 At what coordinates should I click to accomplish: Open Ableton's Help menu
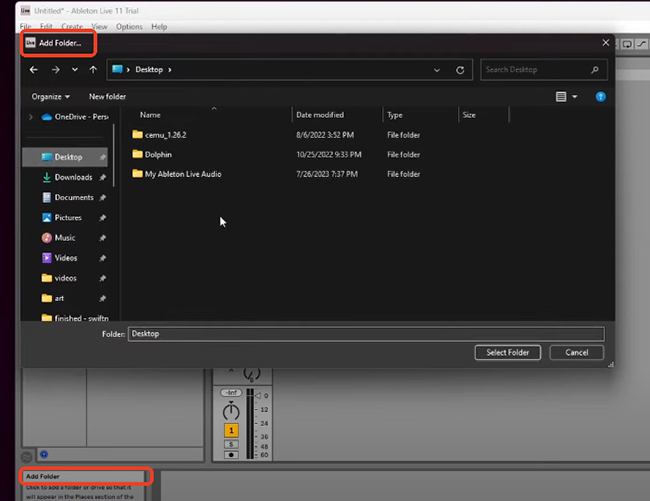point(159,27)
